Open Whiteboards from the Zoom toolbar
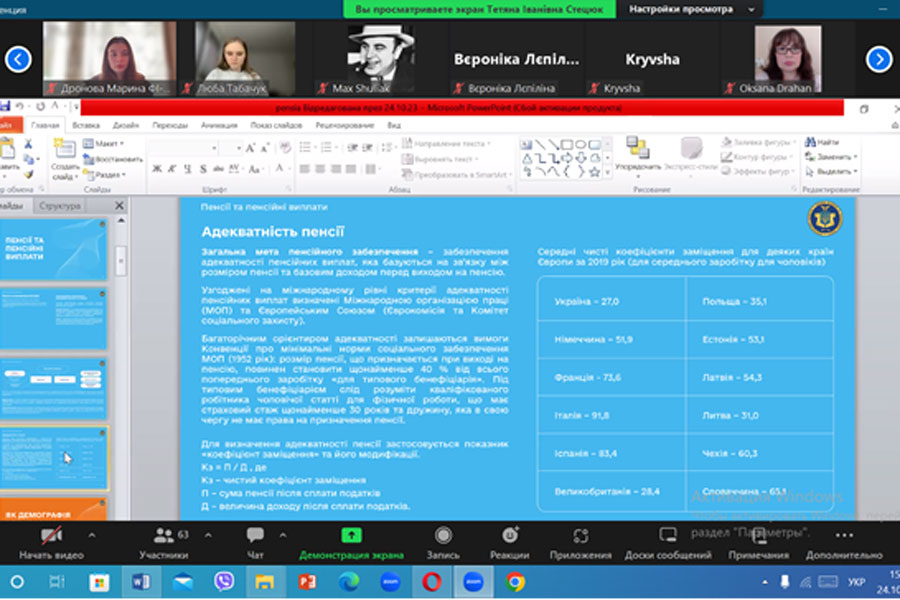This screenshot has width=900, height=600. tap(669, 535)
